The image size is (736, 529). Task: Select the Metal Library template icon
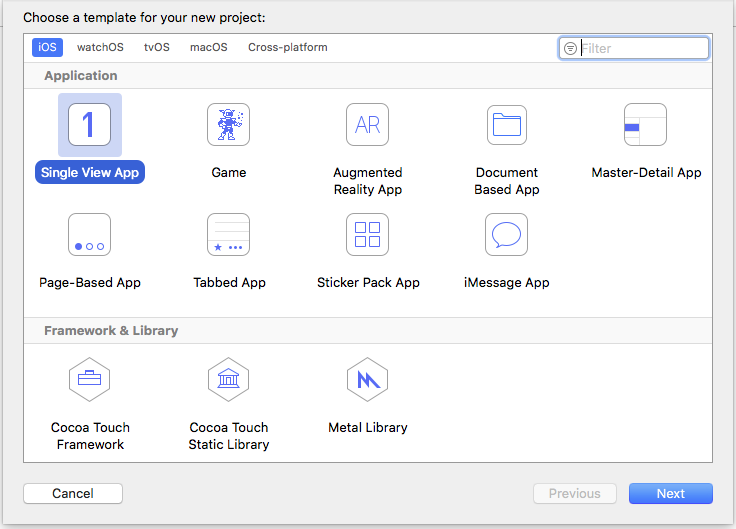click(367, 380)
